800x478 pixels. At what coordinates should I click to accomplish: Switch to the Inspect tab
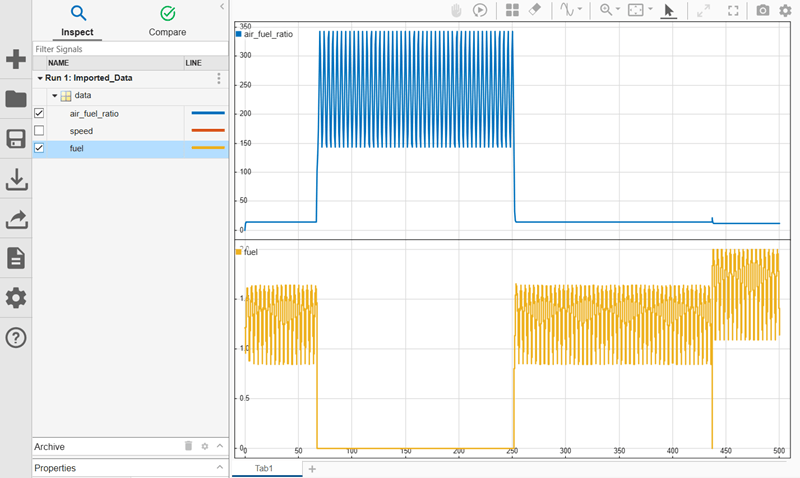(77, 21)
